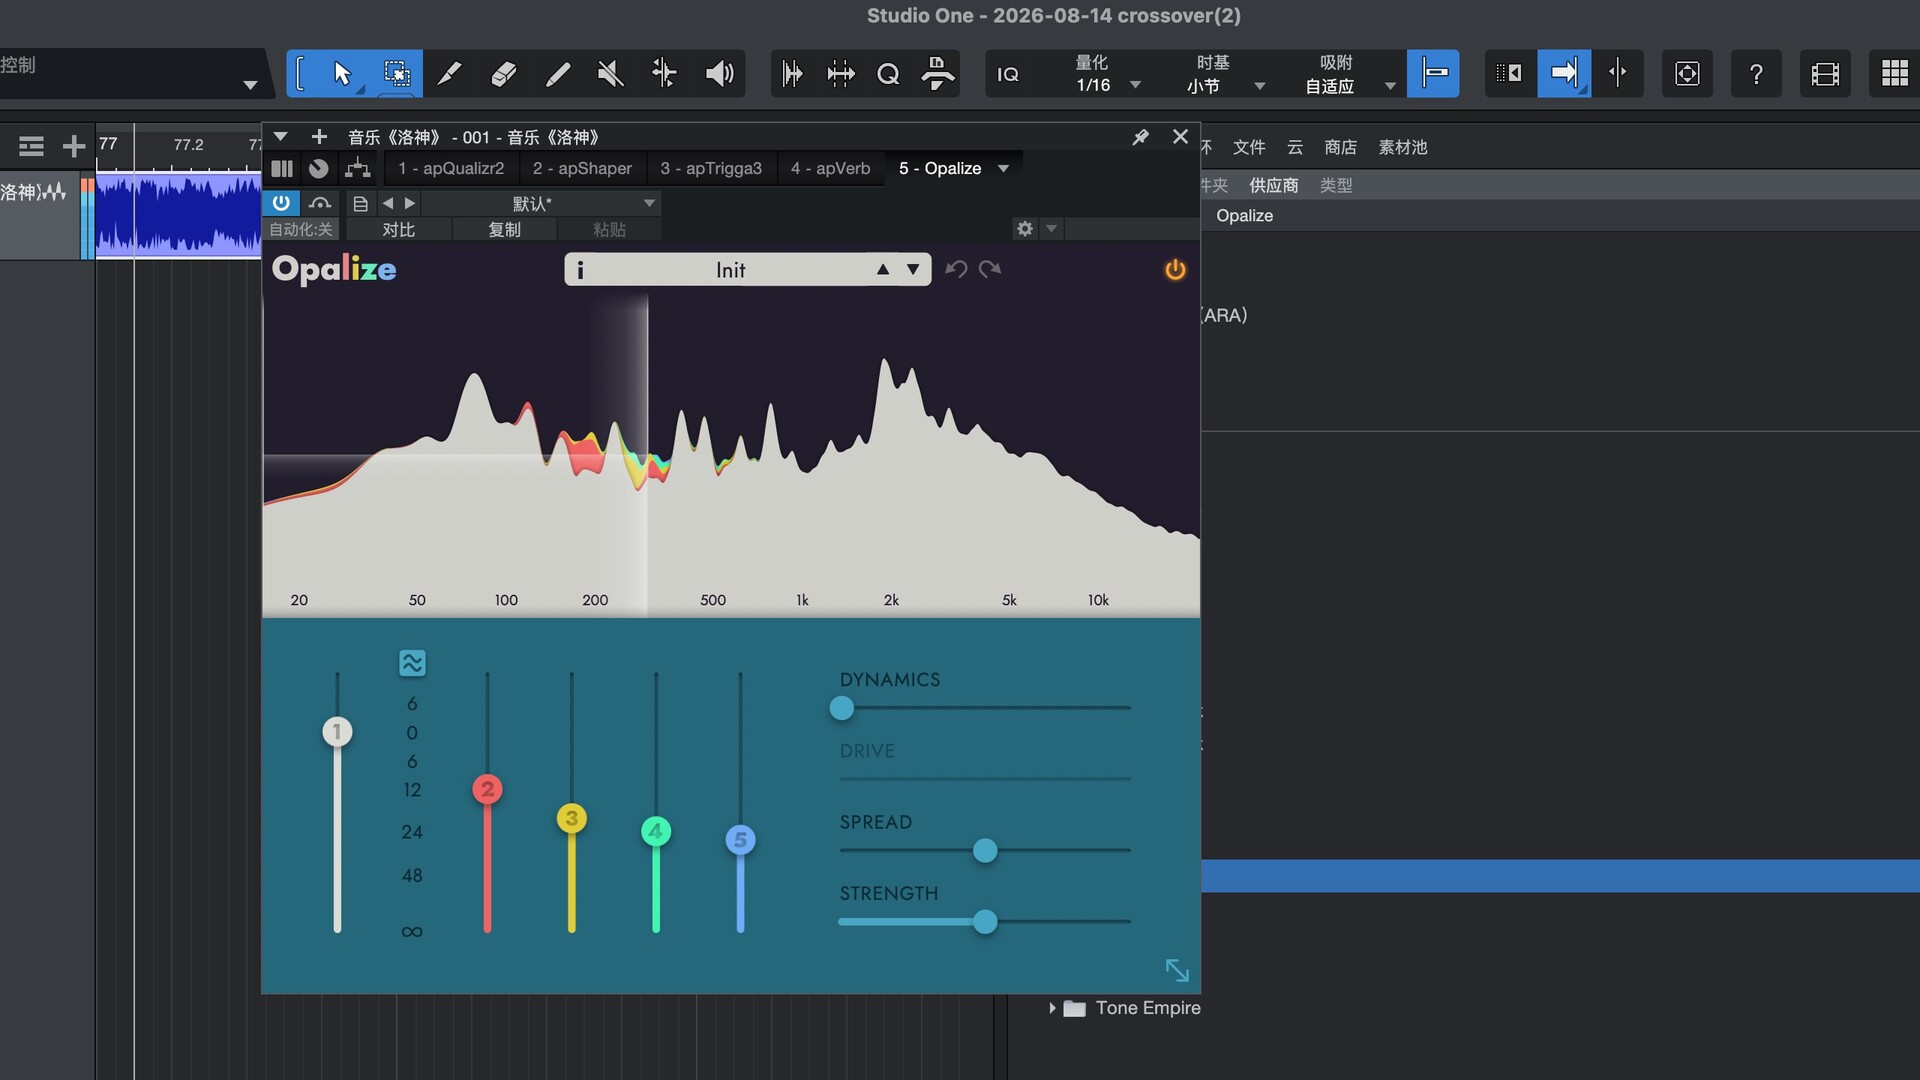
Task: Select the Opalize entry in browser
Action: tap(1244, 216)
